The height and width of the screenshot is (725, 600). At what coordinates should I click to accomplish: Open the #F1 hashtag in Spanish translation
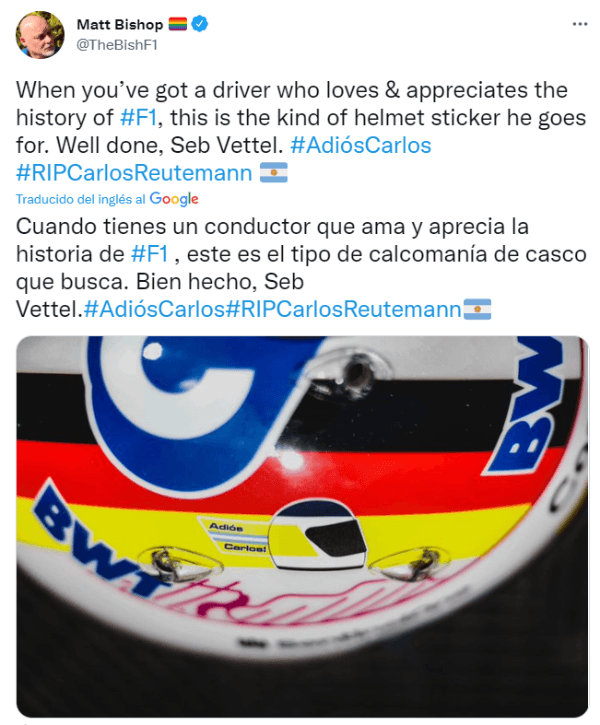149,254
